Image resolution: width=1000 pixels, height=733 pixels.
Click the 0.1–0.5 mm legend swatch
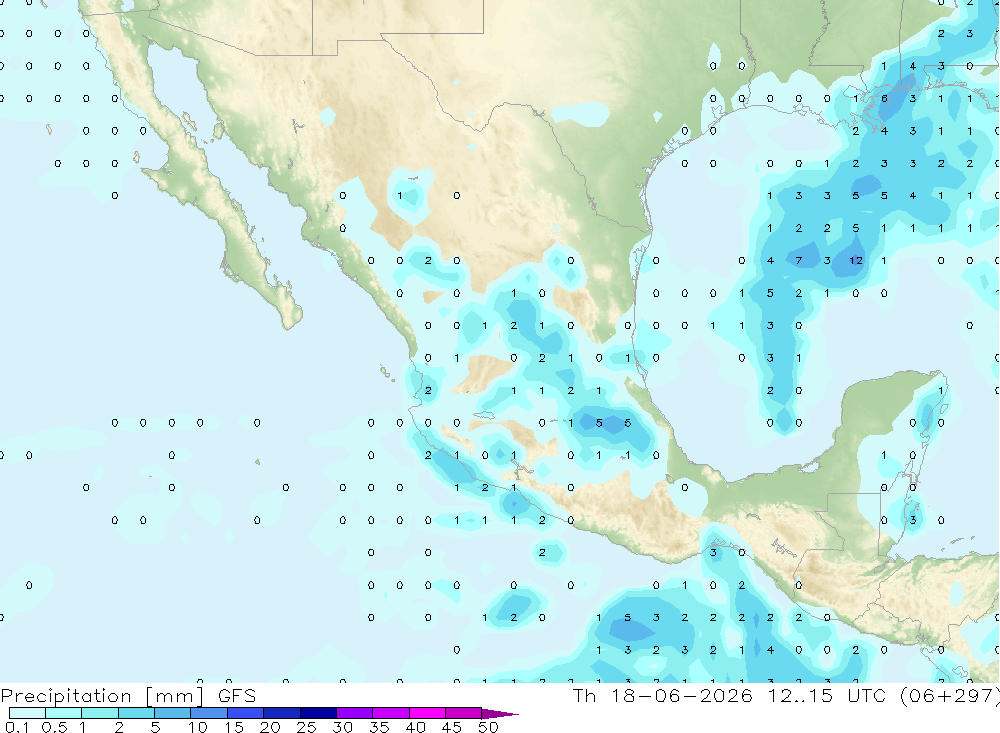coord(27,713)
